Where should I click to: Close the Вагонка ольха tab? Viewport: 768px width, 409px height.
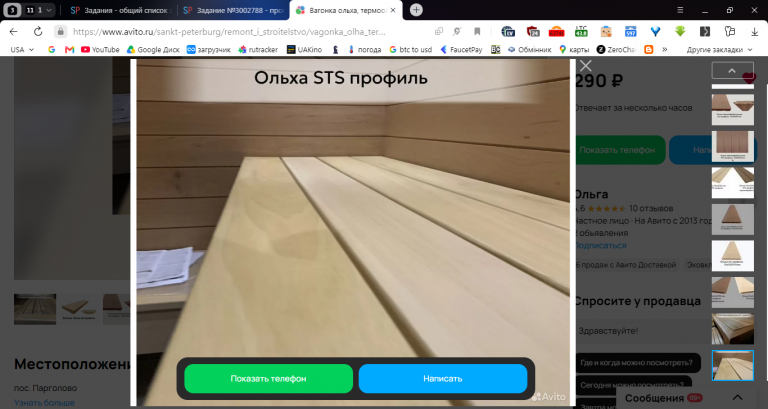pyautogui.click(x=393, y=10)
